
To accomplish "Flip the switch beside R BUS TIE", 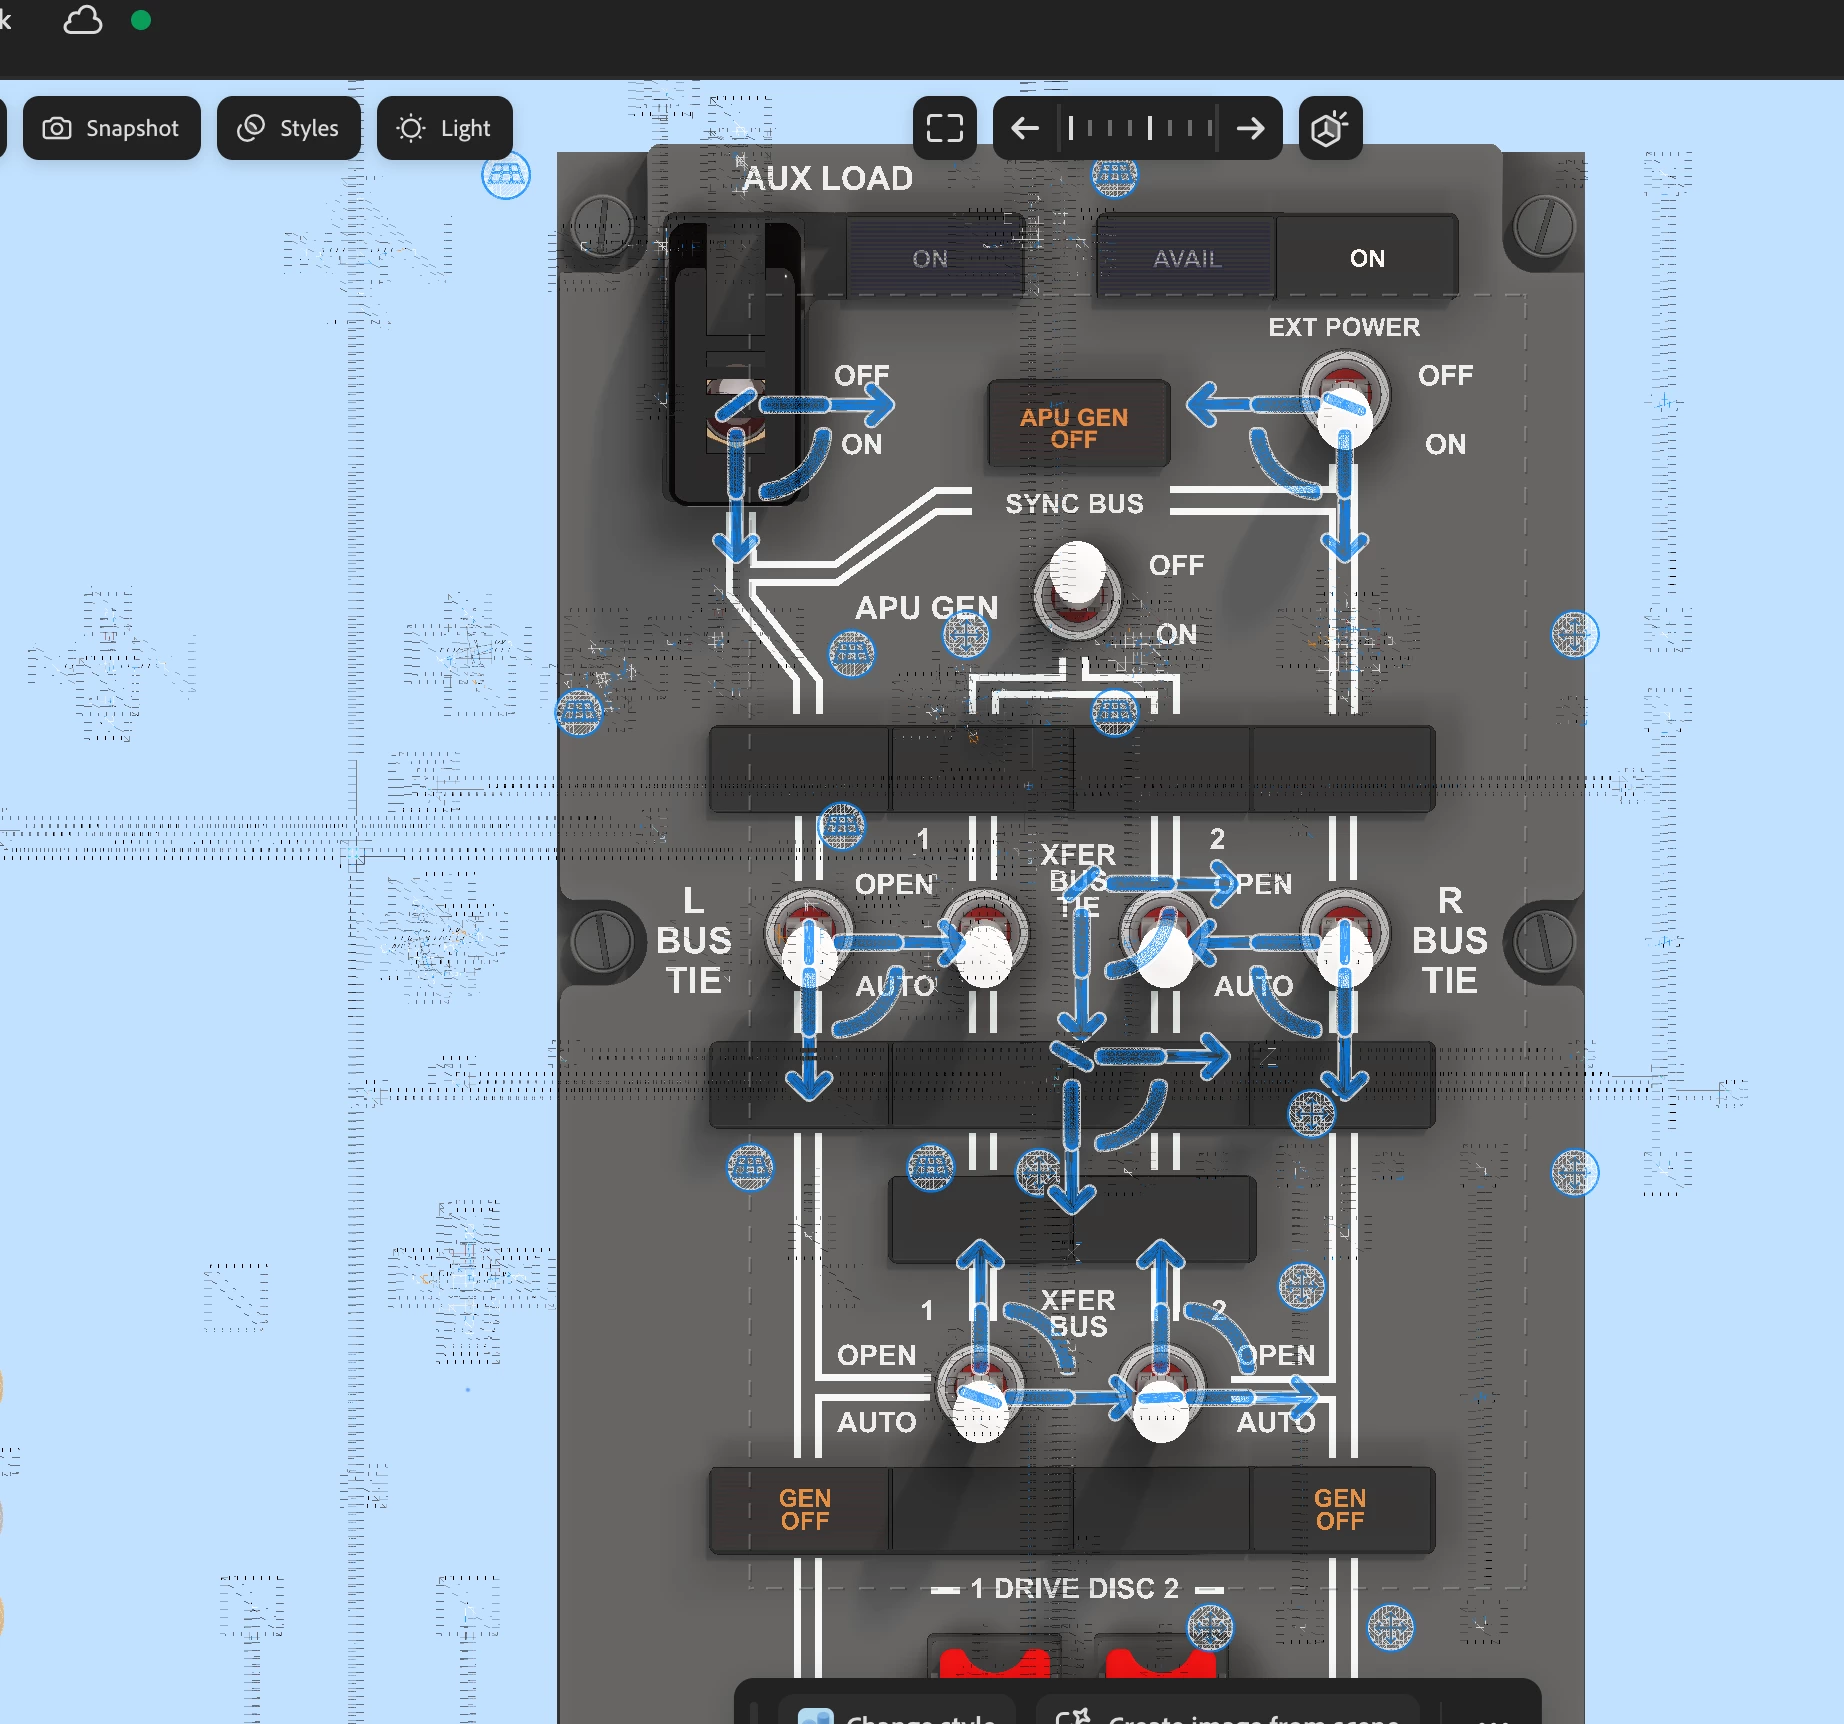I will [x=1344, y=940].
